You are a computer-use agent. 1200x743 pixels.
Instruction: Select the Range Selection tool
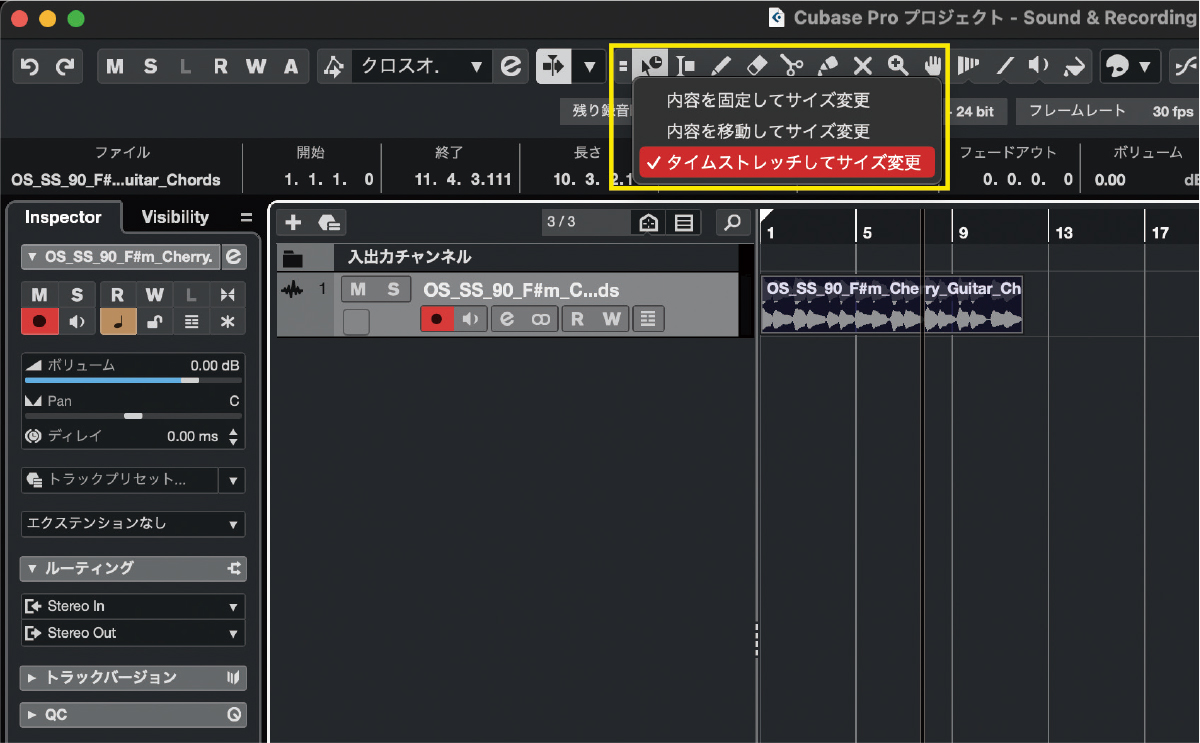pos(686,66)
